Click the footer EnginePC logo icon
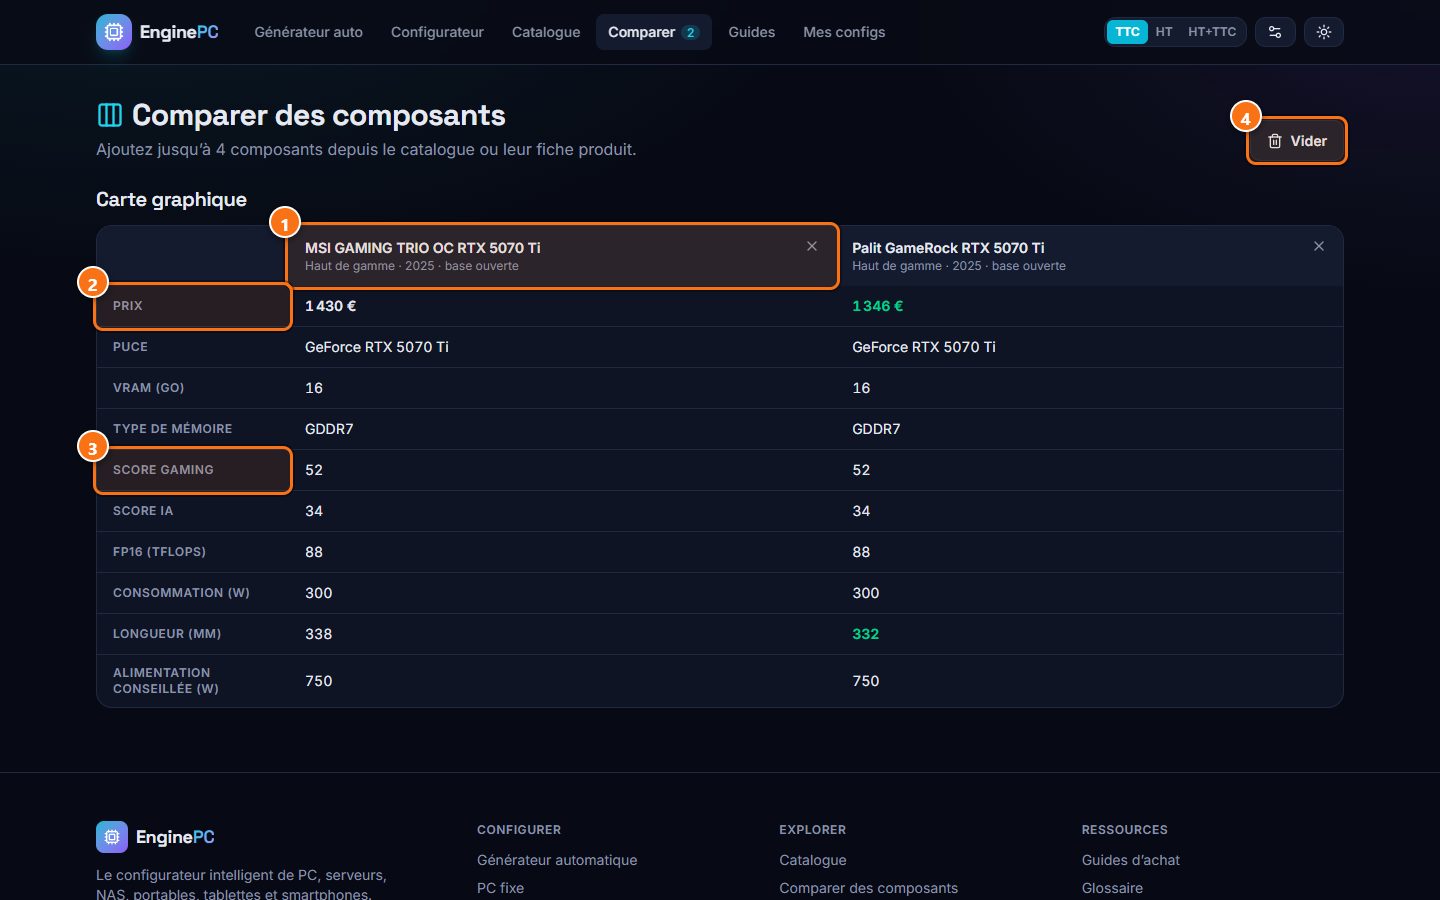This screenshot has height=900, width=1440. [112, 837]
